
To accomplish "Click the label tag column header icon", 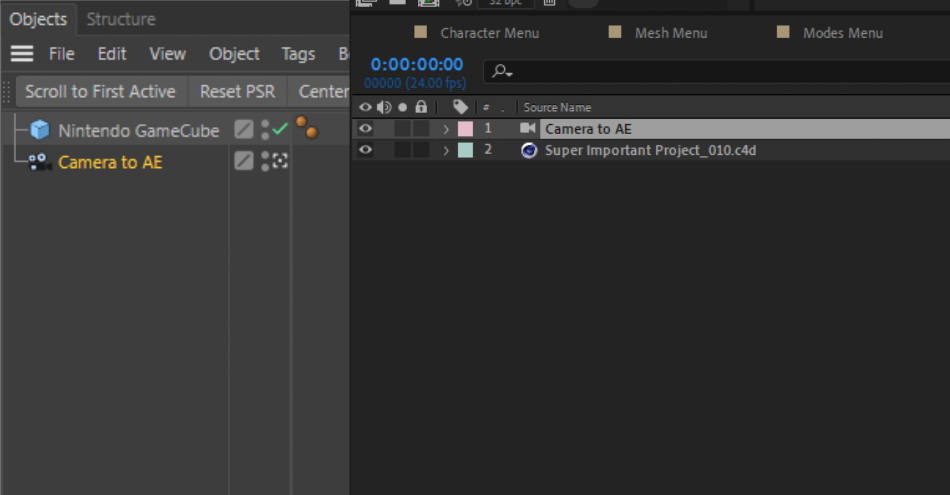I will 460,107.
